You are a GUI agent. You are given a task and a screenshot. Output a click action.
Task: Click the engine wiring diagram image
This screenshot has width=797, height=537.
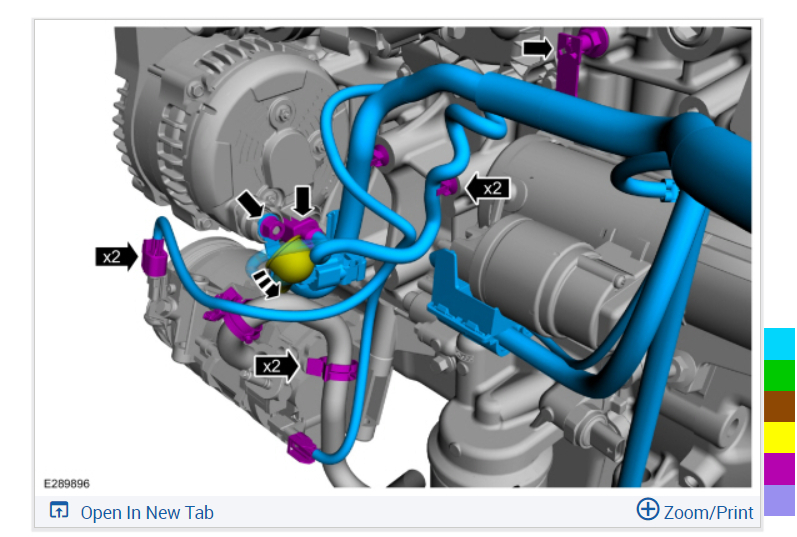tap(396, 257)
